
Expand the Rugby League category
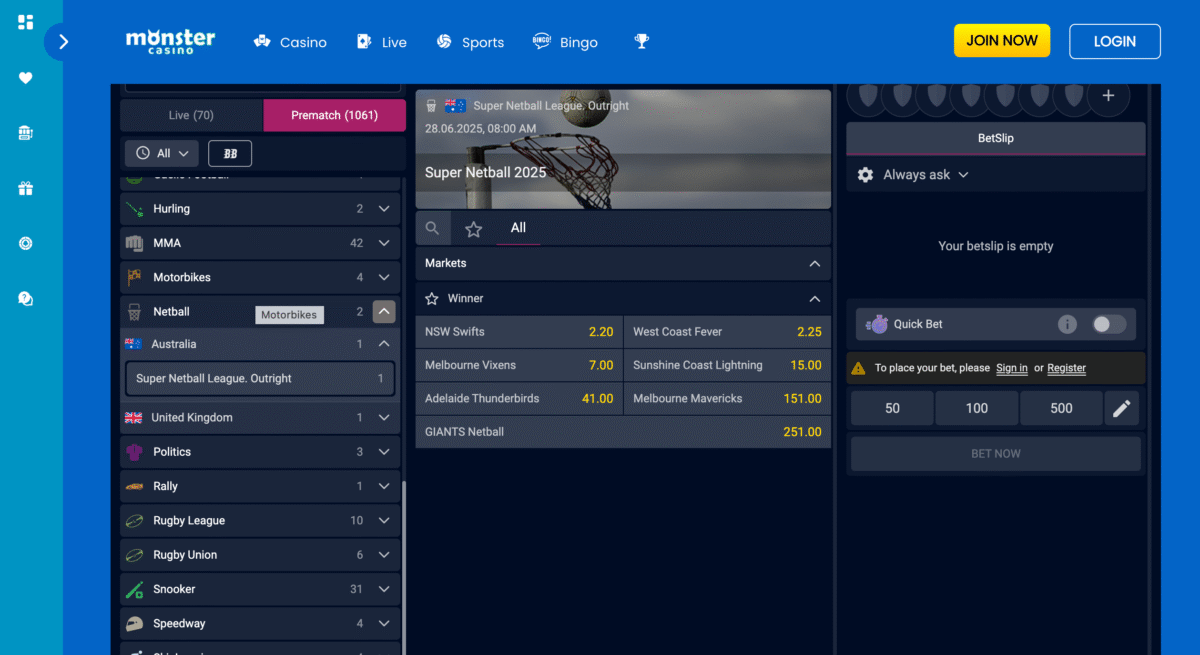point(384,520)
